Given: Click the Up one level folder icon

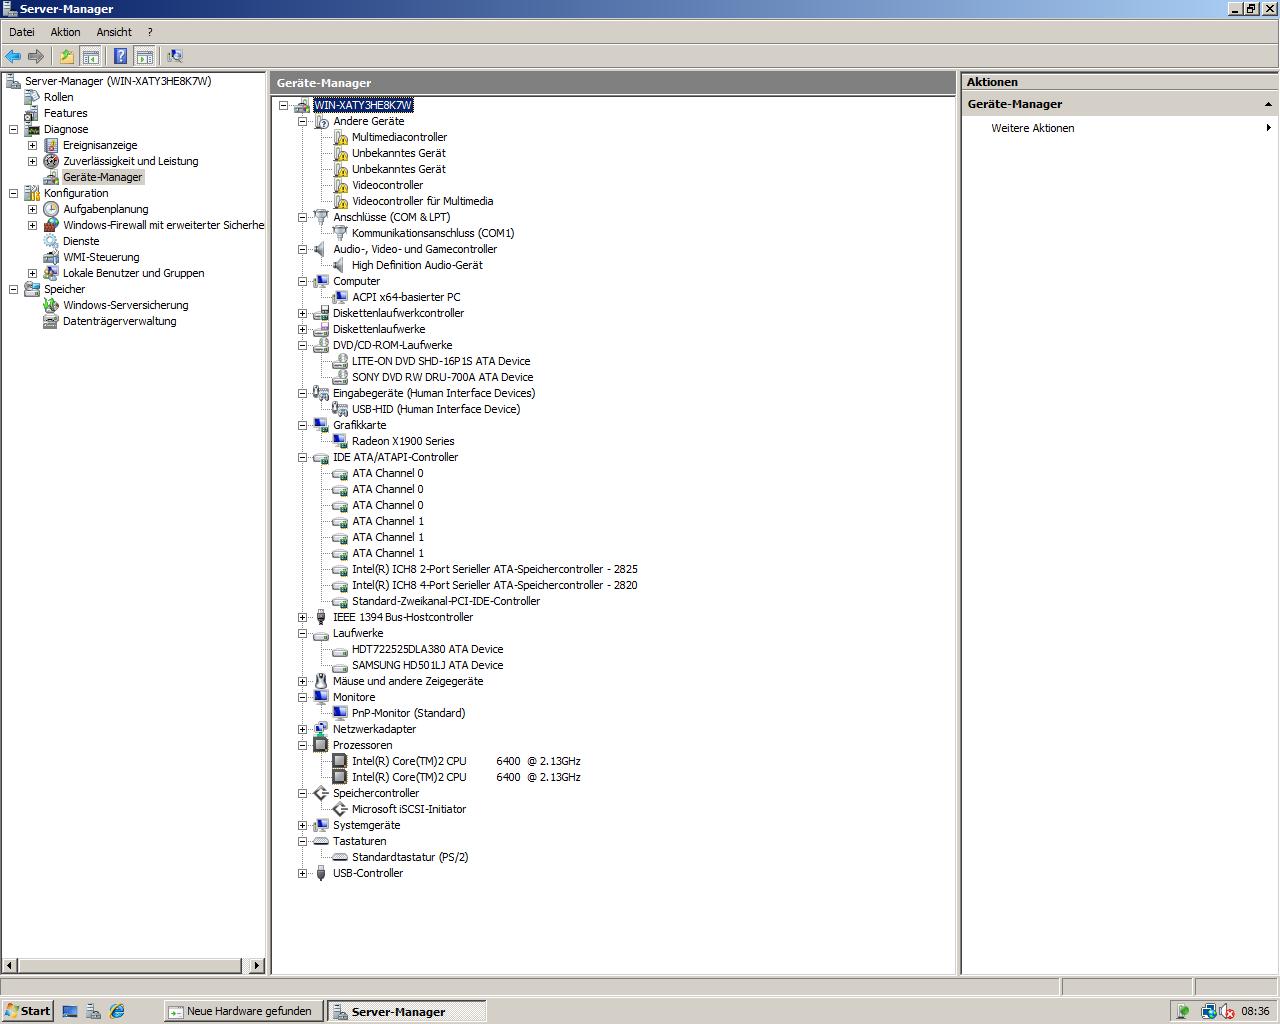Looking at the screenshot, I should click(66, 56).
